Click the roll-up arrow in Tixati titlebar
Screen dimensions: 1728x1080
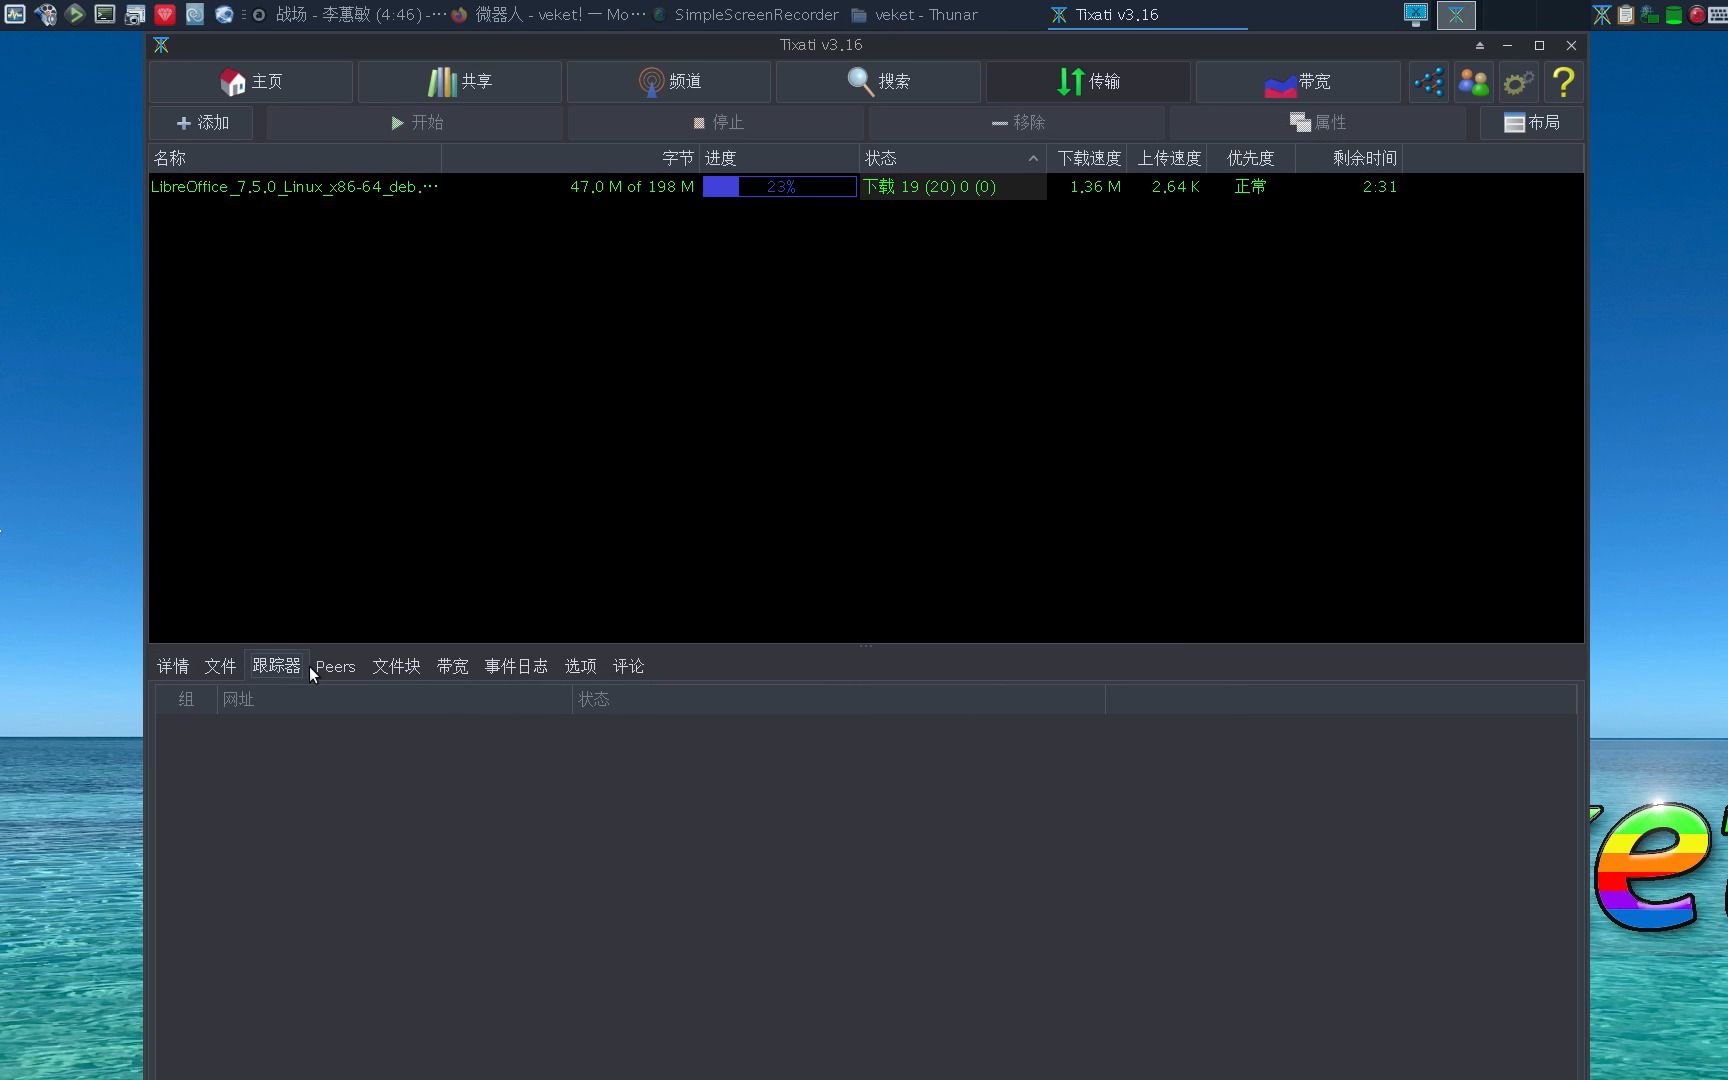(x=1480, y=45)
